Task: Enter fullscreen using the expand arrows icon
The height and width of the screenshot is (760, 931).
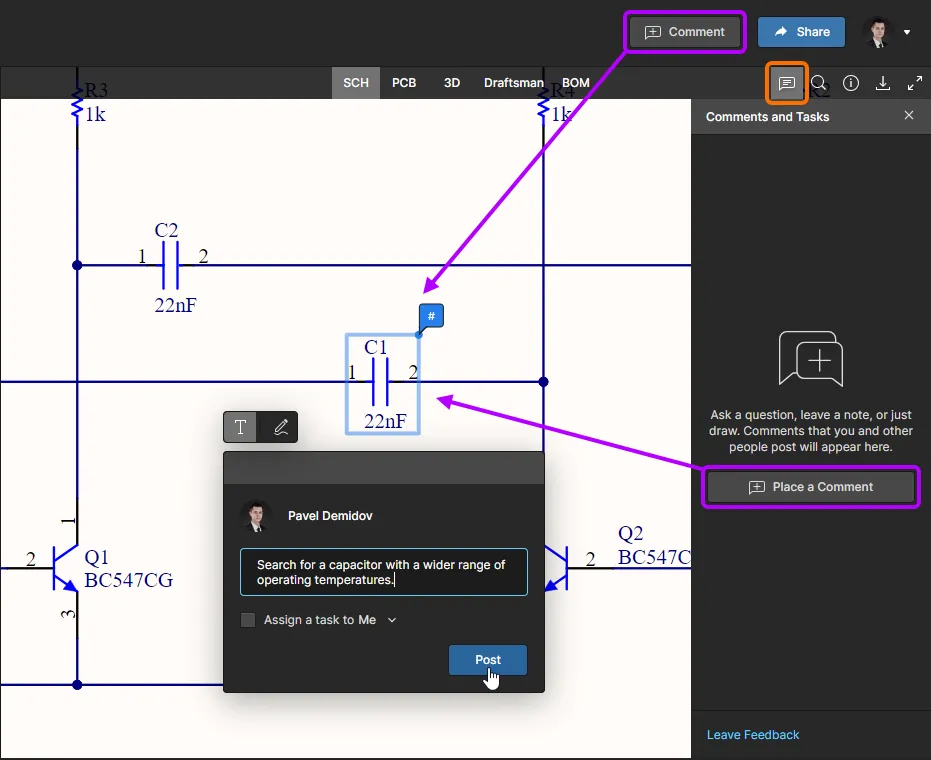Action: 915,84
